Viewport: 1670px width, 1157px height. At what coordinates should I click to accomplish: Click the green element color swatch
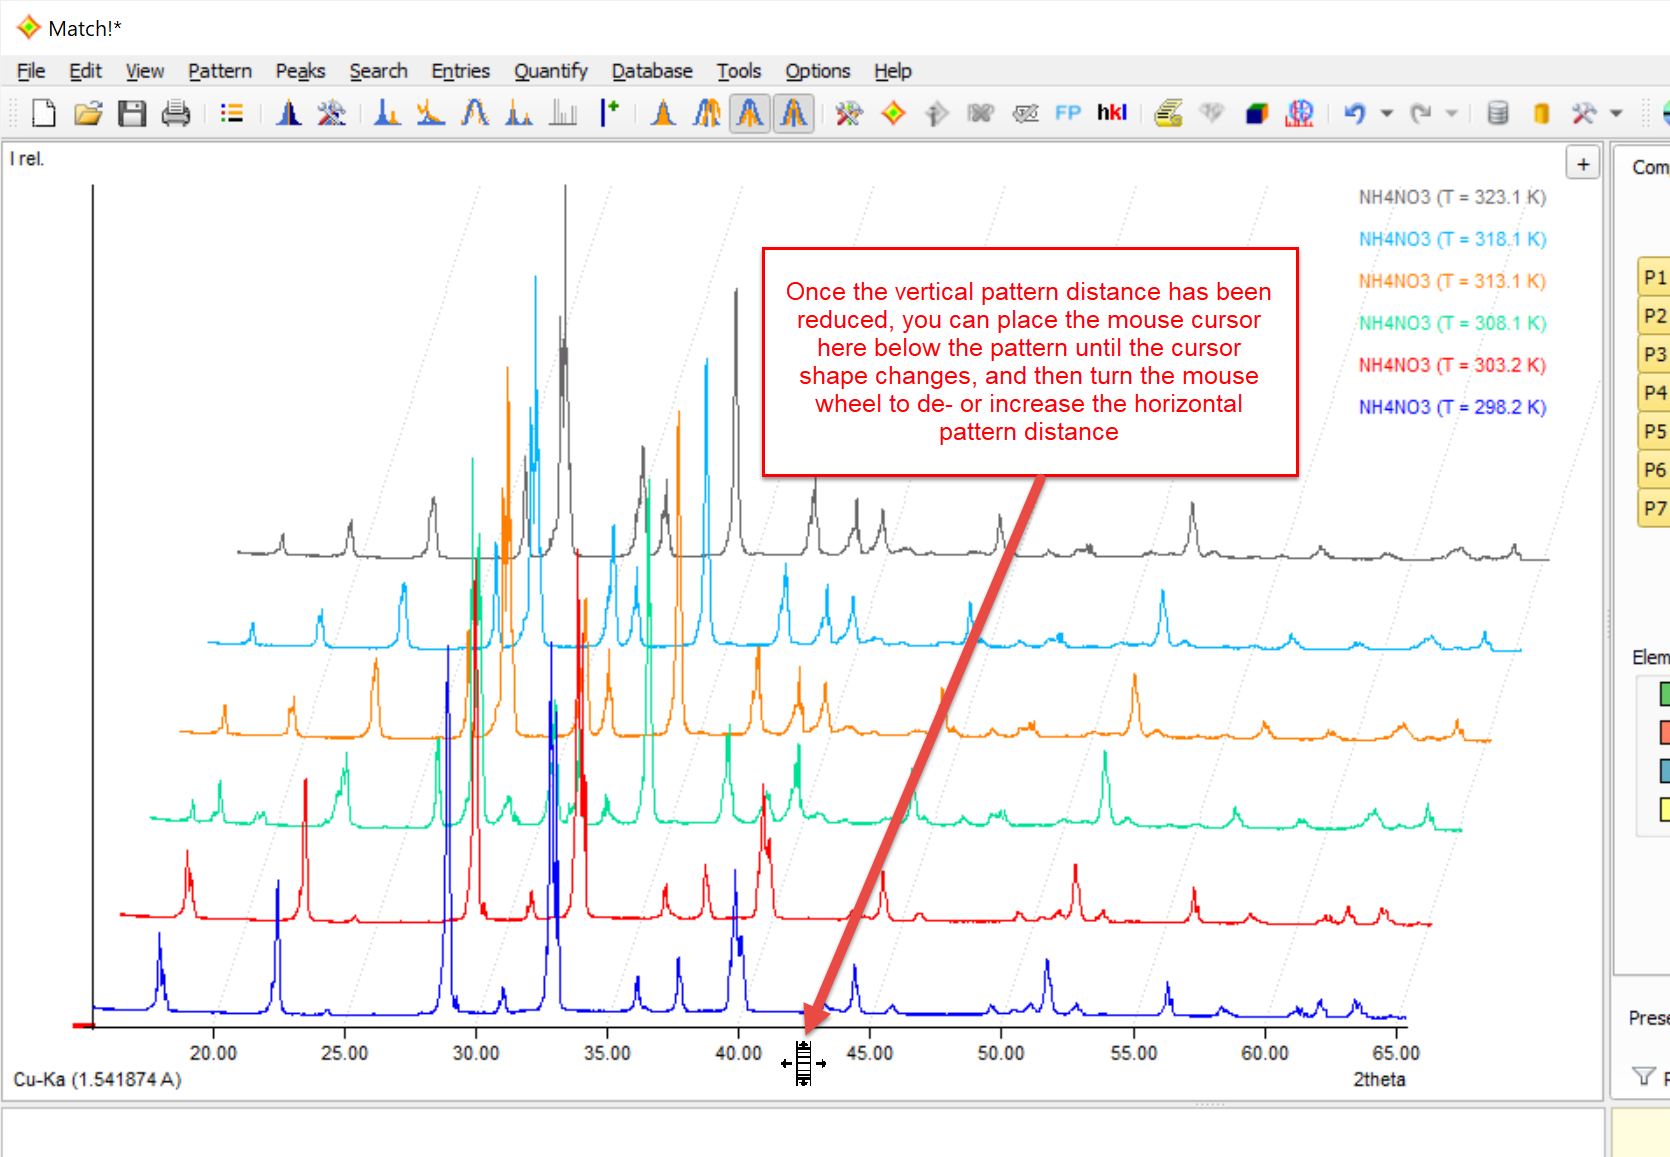click(1664, 693)
